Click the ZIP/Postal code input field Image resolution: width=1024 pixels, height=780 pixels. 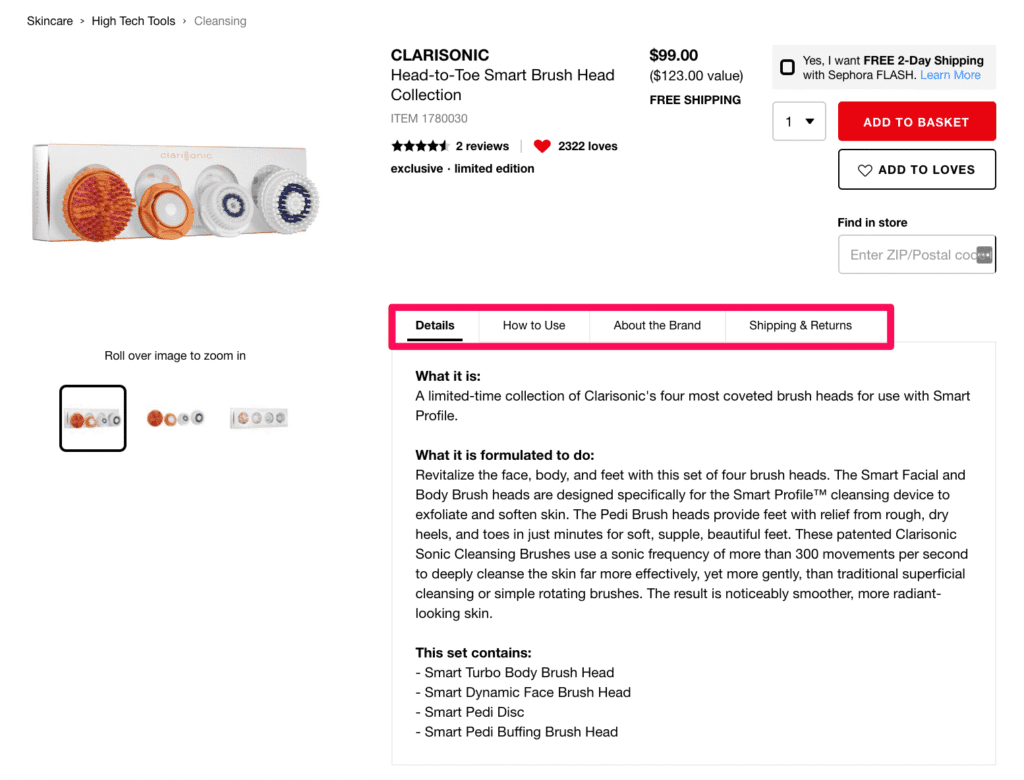pos(908,255)
